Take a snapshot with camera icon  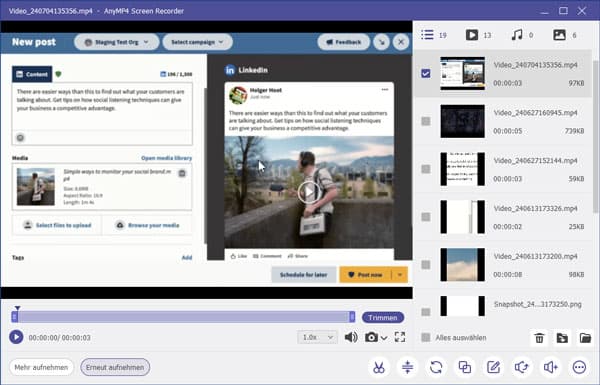371,337
